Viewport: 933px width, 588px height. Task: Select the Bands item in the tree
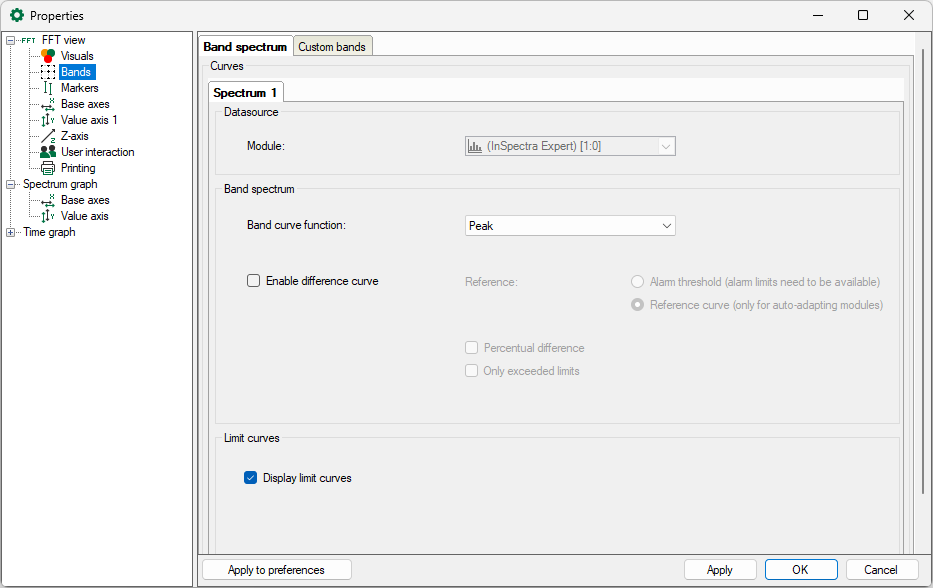pos(76,72)
